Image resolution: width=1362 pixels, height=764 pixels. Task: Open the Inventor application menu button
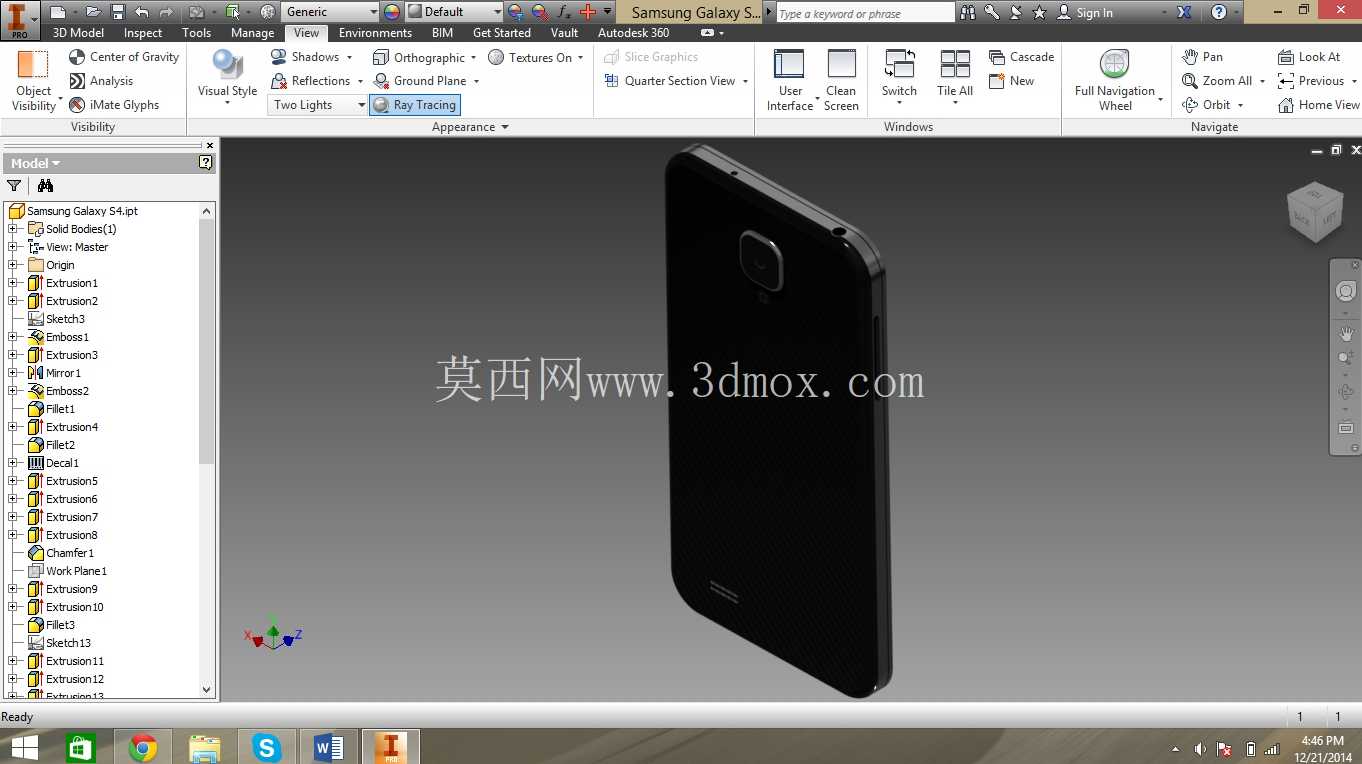pyautogui.click(x=20, y=20)
